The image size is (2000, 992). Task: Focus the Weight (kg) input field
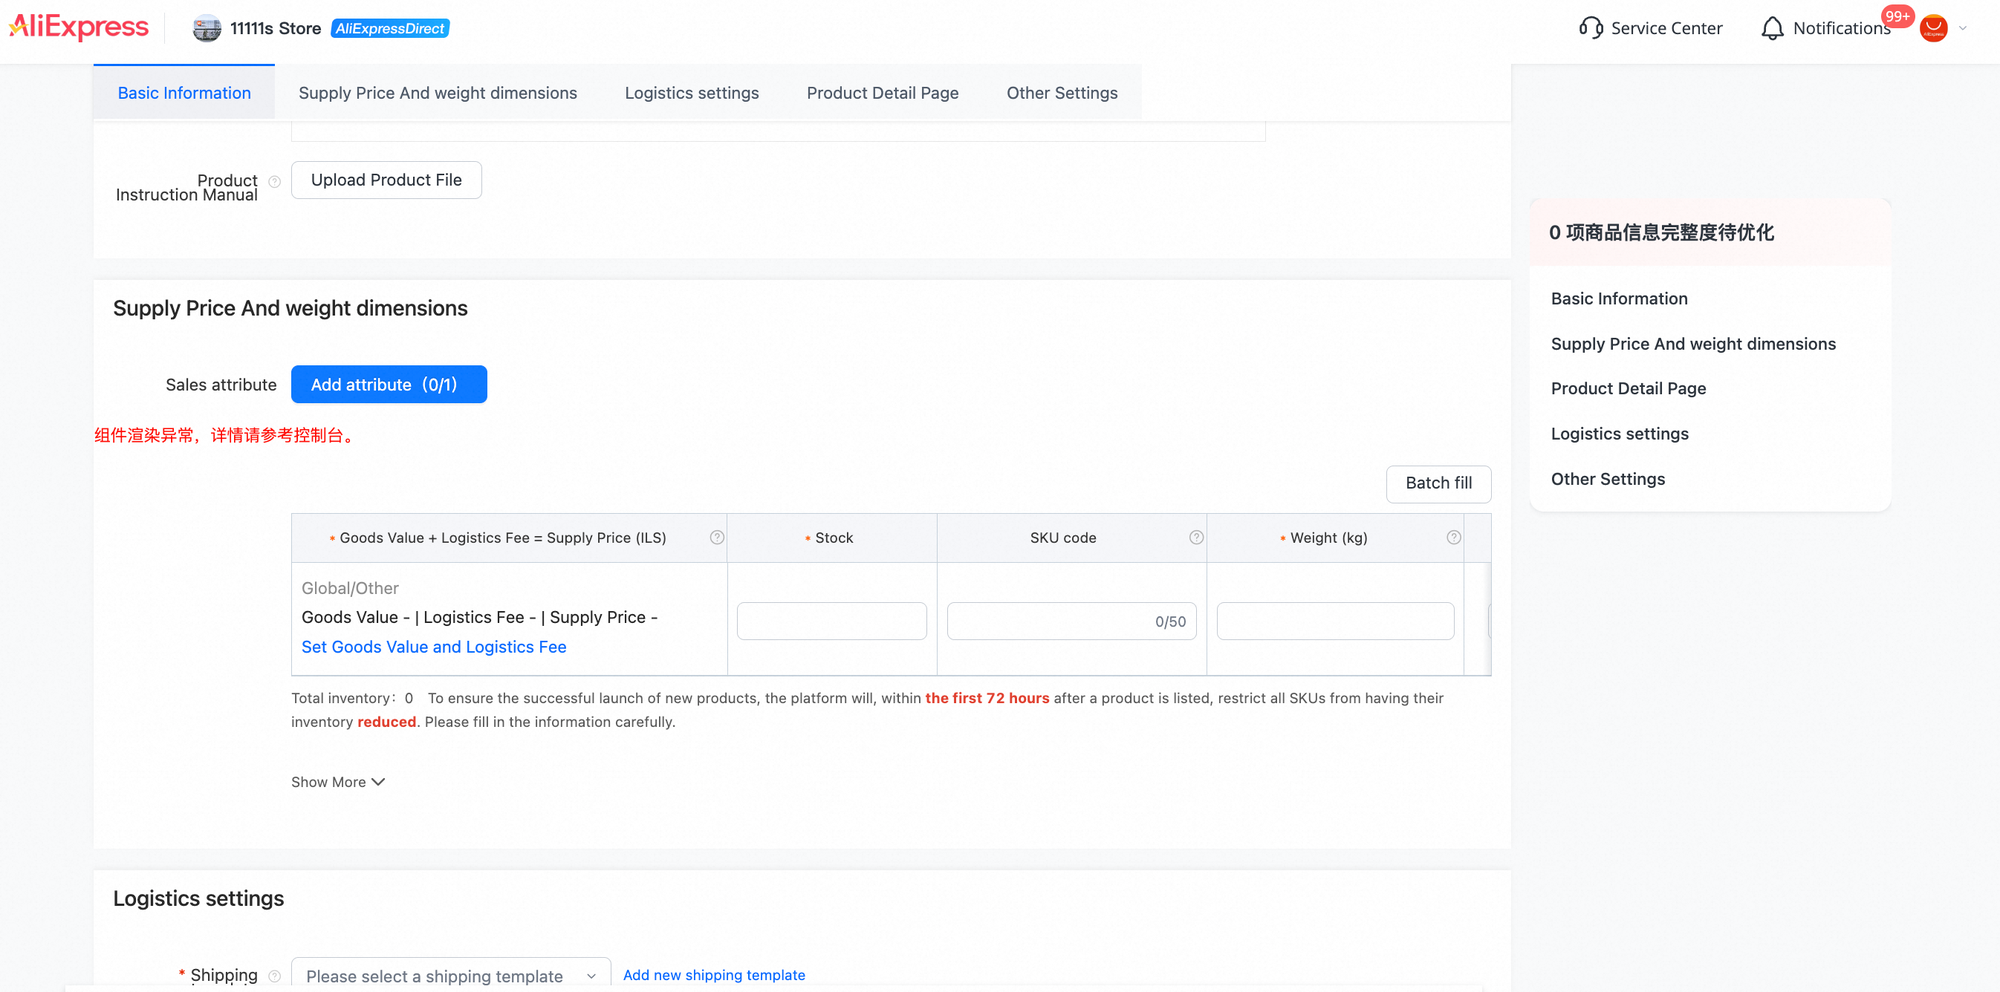[1335, 621]
